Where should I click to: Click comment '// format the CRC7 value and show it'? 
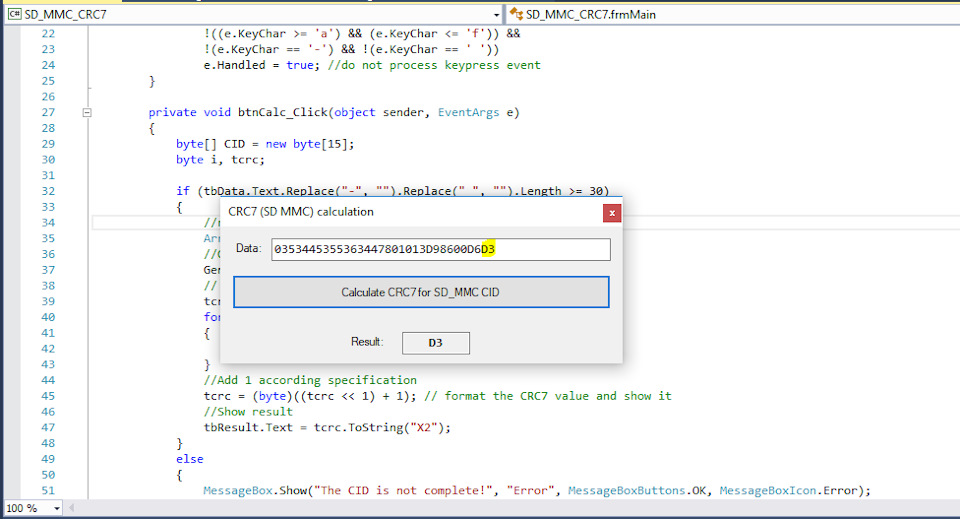[x=548, y=396]
